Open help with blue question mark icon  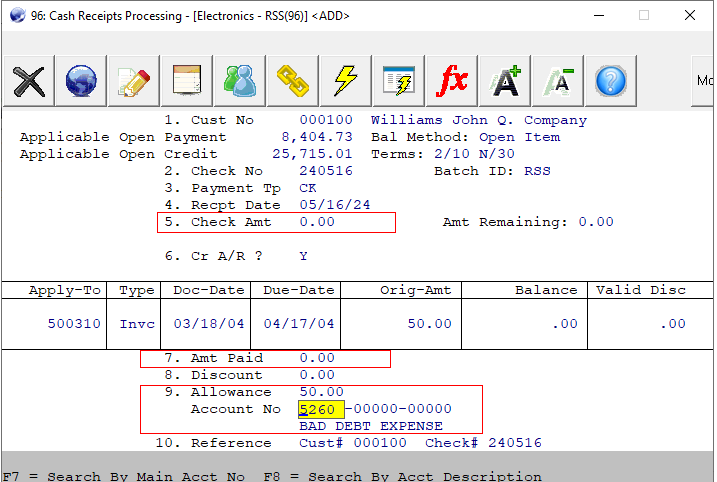(611, 81)
